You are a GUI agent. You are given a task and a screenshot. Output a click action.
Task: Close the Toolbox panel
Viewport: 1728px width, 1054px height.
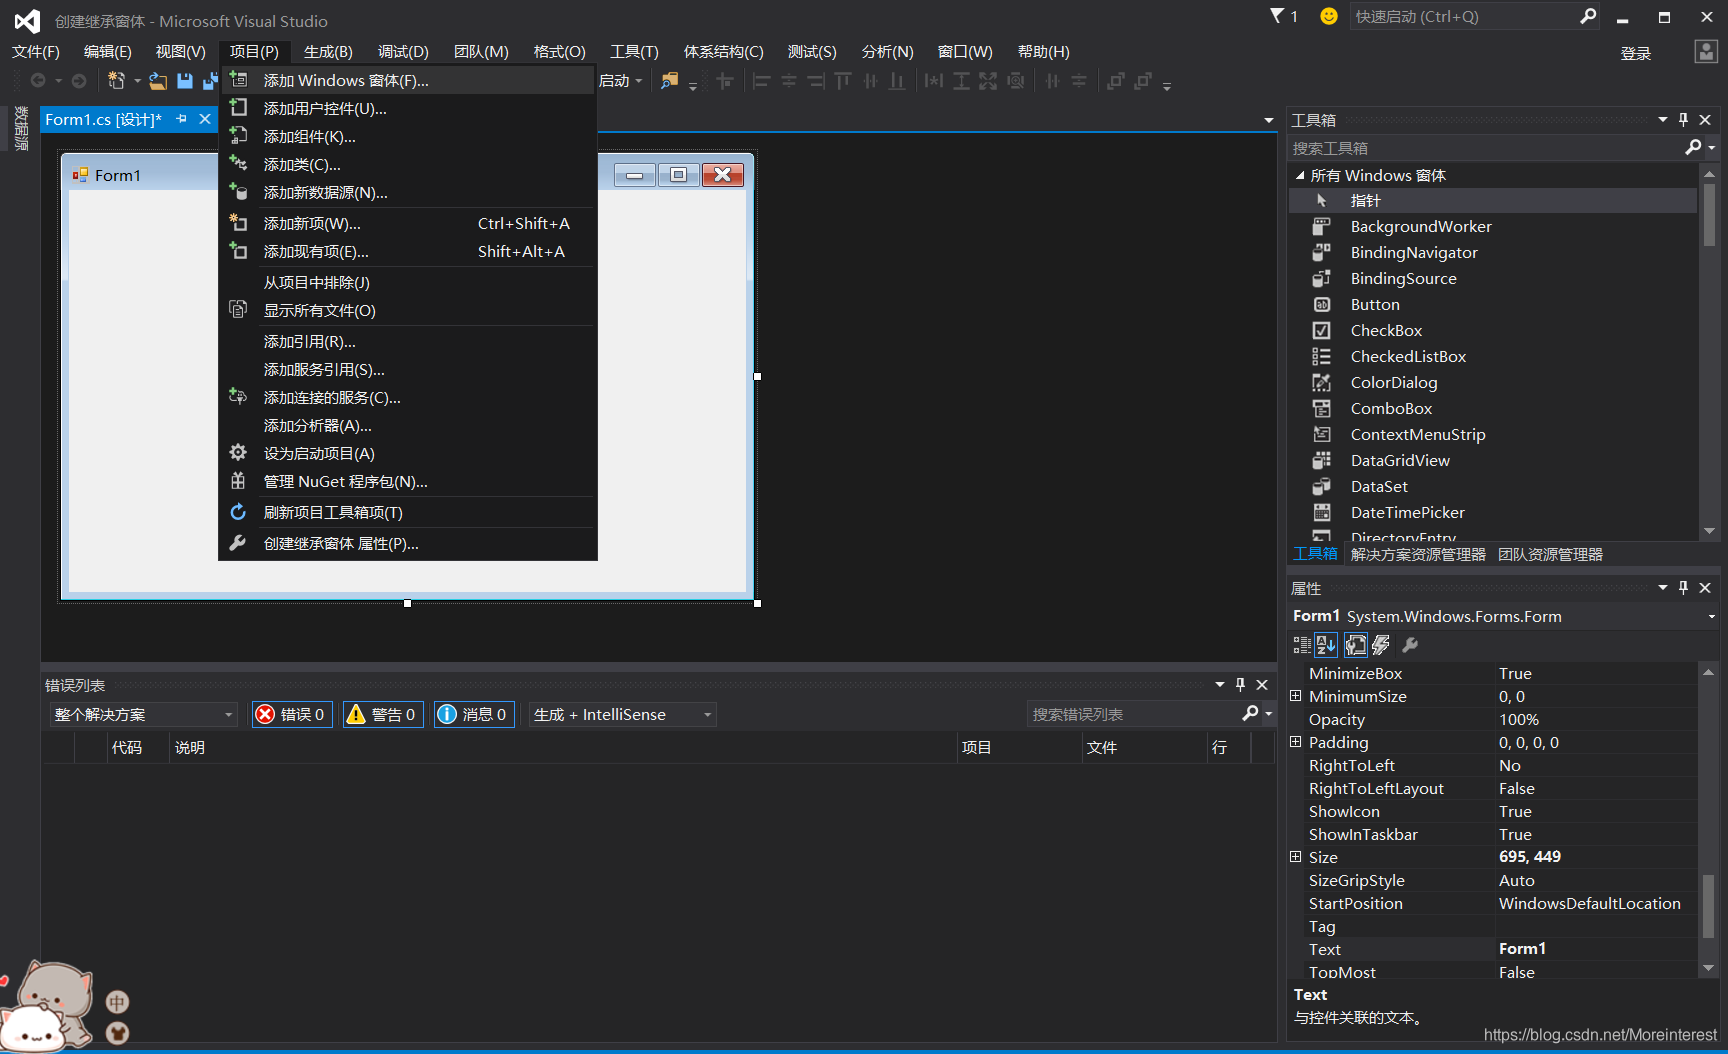[x=1705, y=119]
